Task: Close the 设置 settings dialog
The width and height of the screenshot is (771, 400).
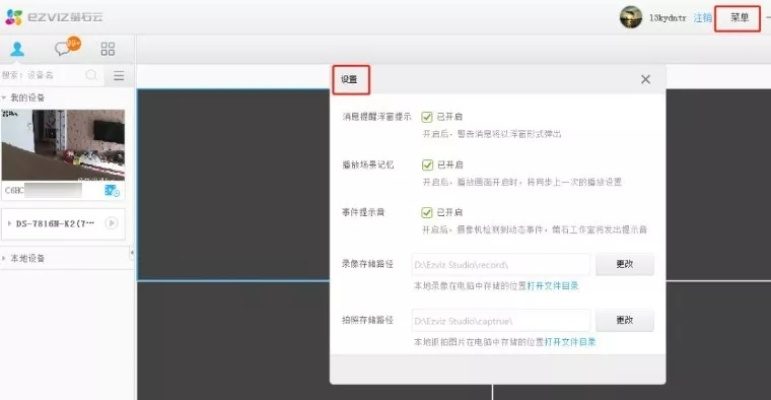Action: click(x=645, y=79)
